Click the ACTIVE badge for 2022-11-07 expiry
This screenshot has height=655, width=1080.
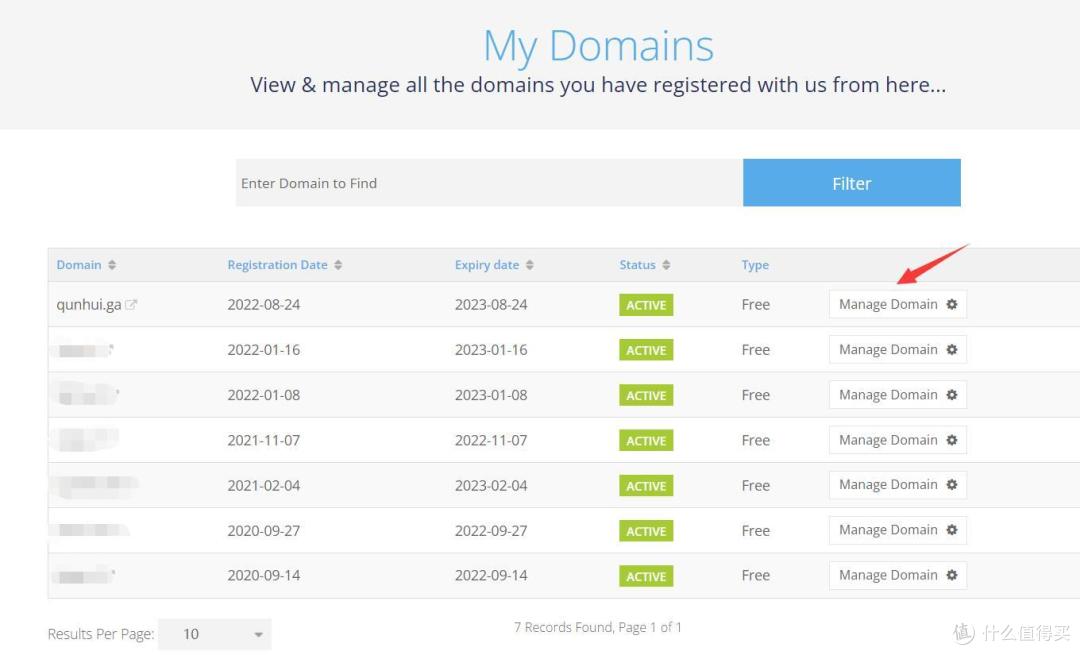(x=646, y=441)
